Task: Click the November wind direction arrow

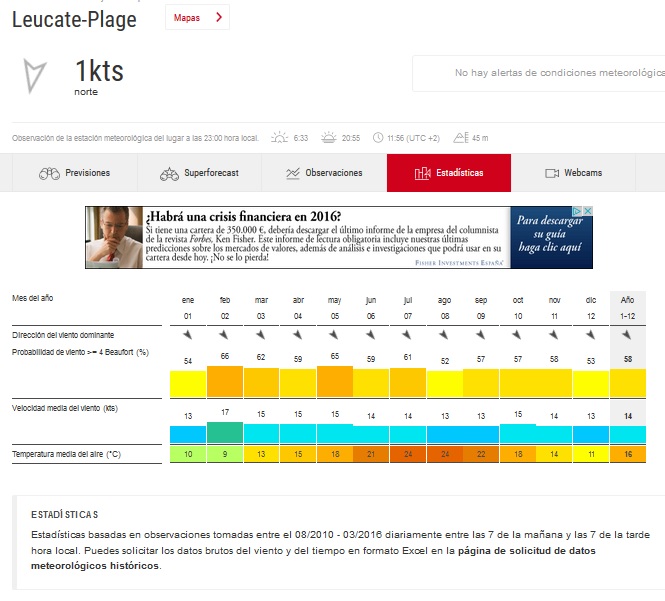Action: 554,335
